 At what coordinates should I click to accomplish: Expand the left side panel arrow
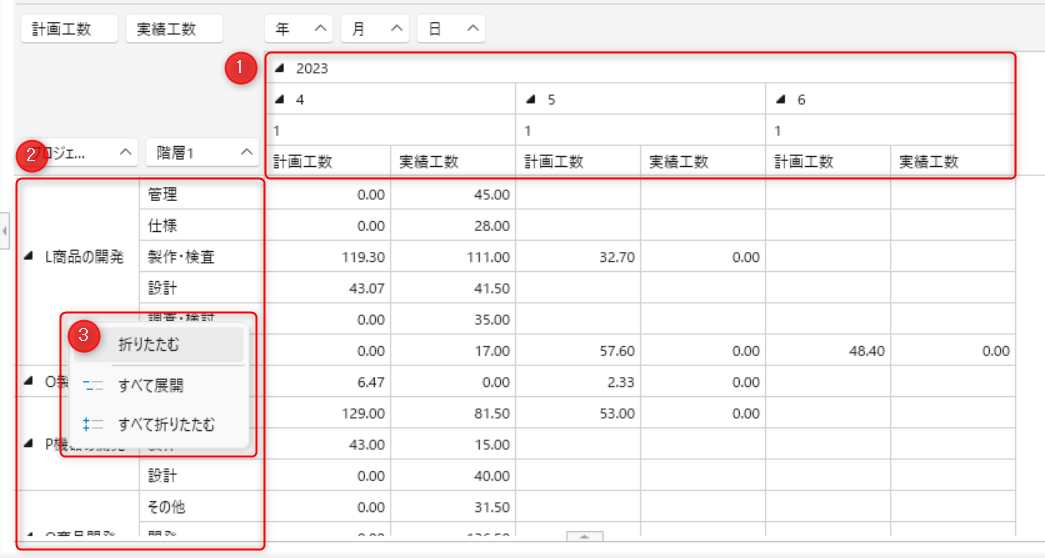[4, 232]
